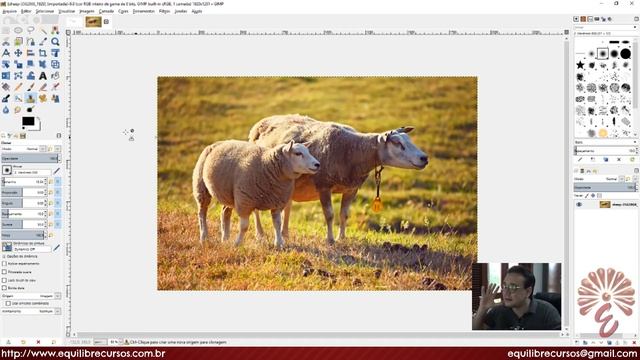Select the Blur/Sharpen droplet tool

(x=6, y=109)
